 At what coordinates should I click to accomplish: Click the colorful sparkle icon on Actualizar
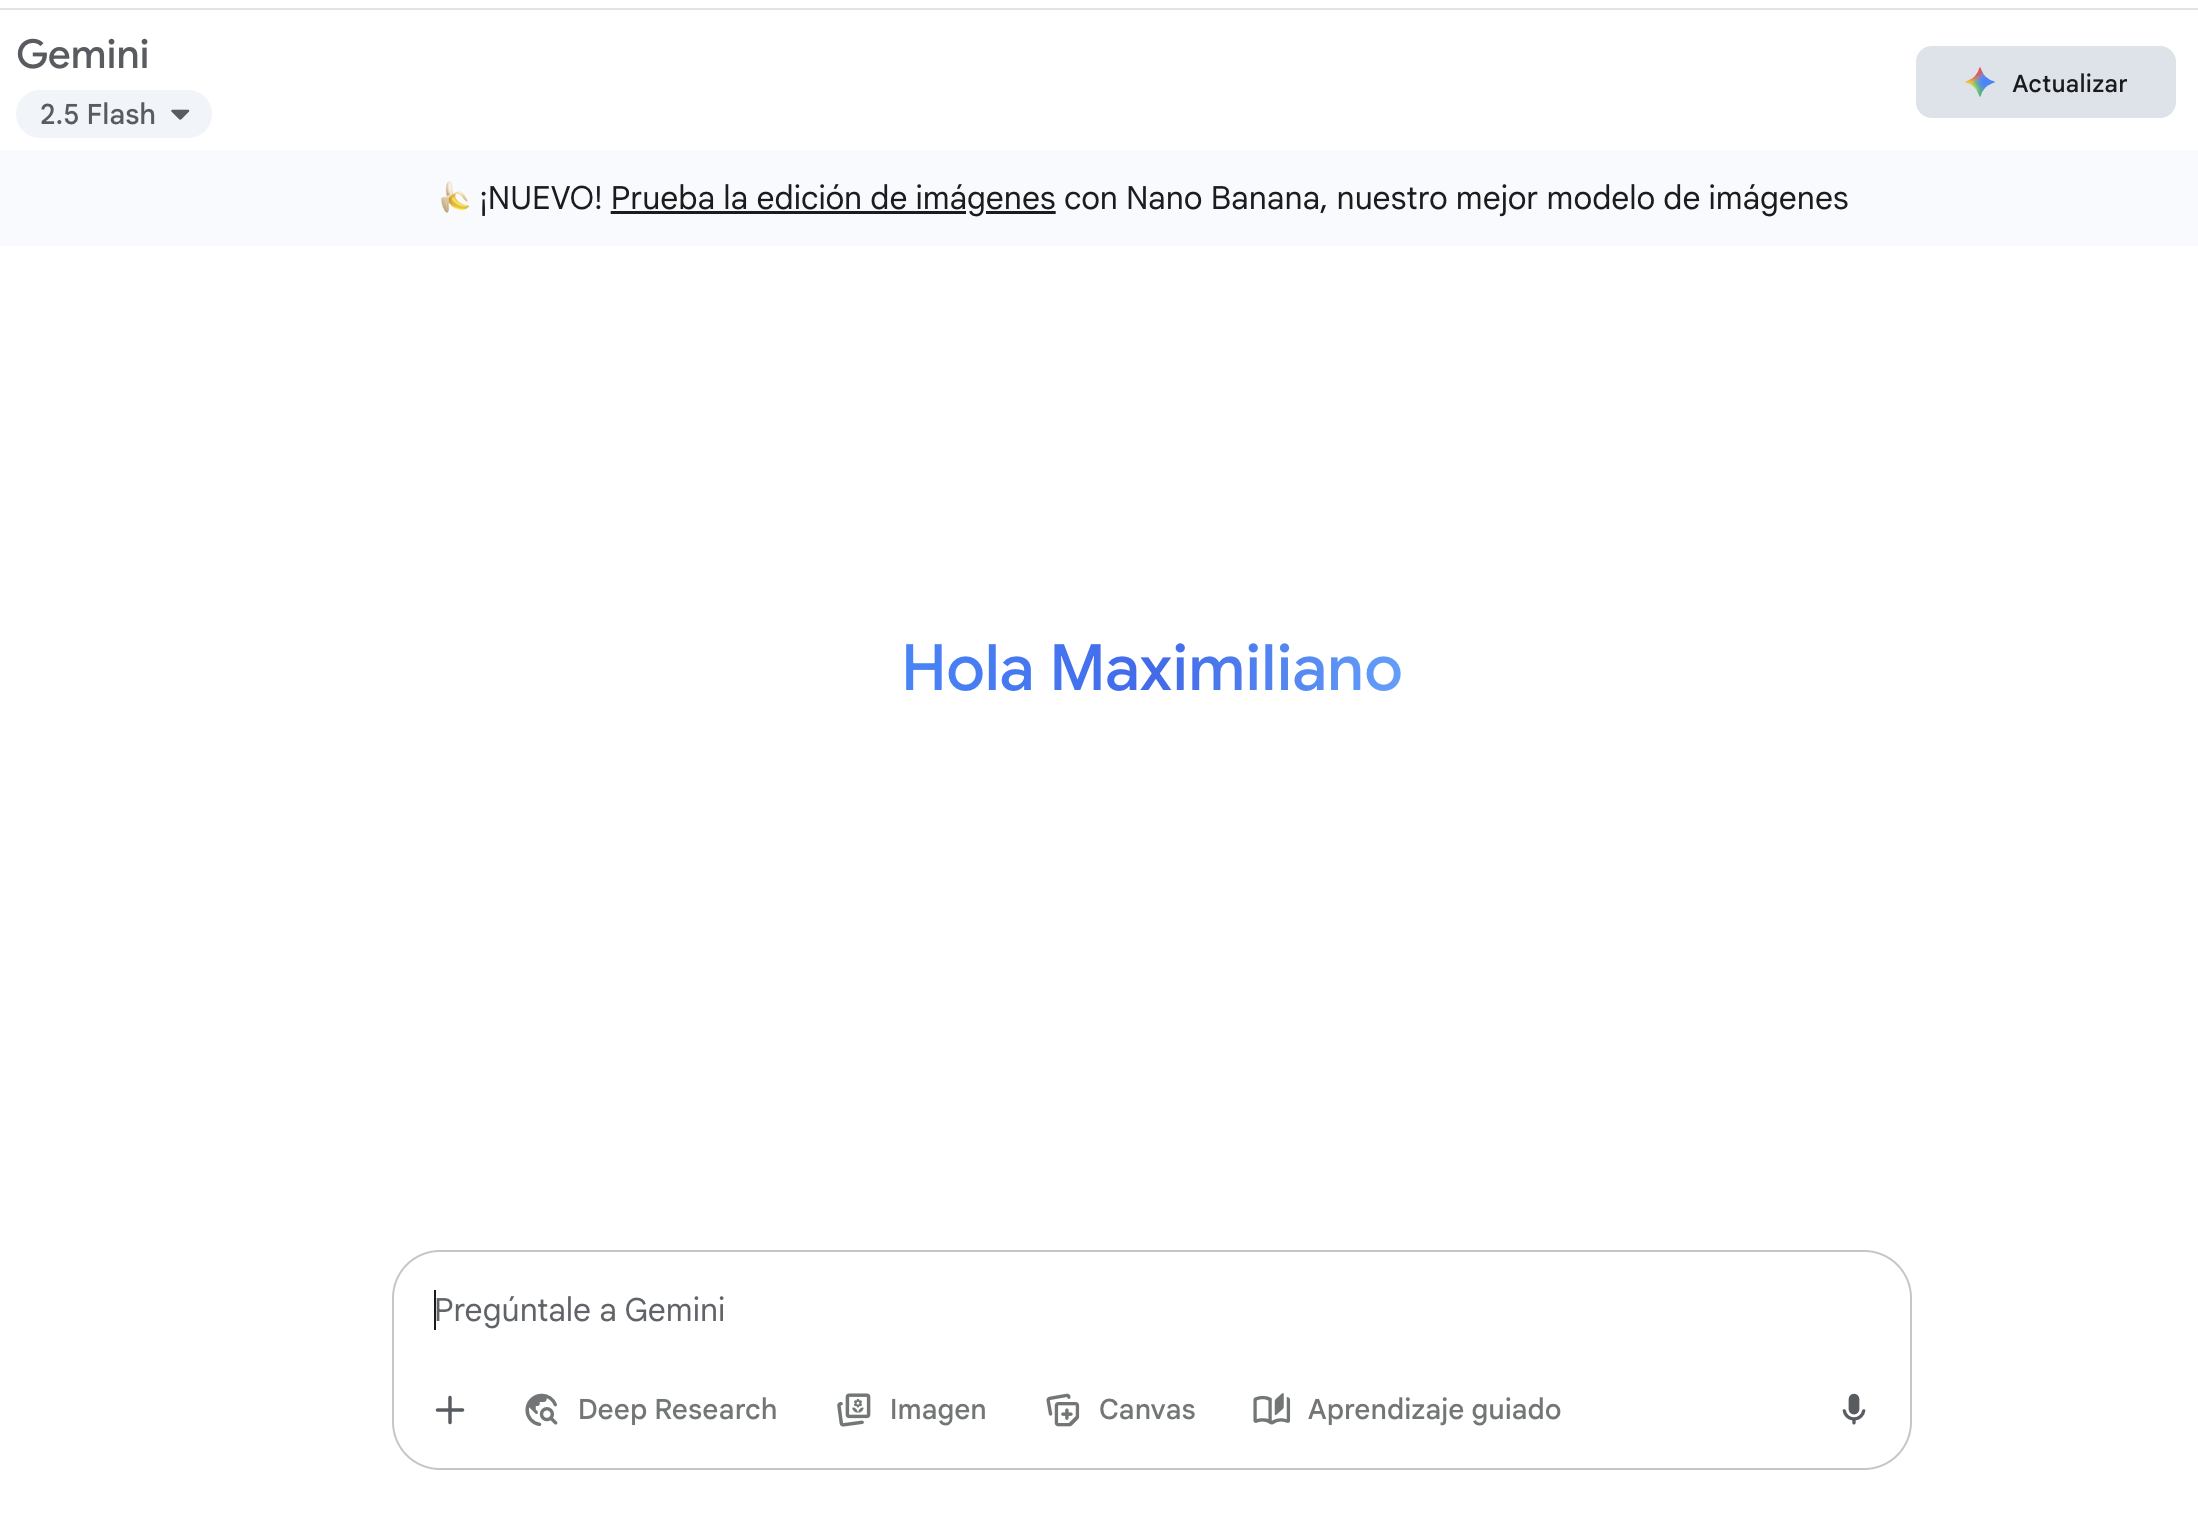pyautogui.click(x=1979, y=83)
